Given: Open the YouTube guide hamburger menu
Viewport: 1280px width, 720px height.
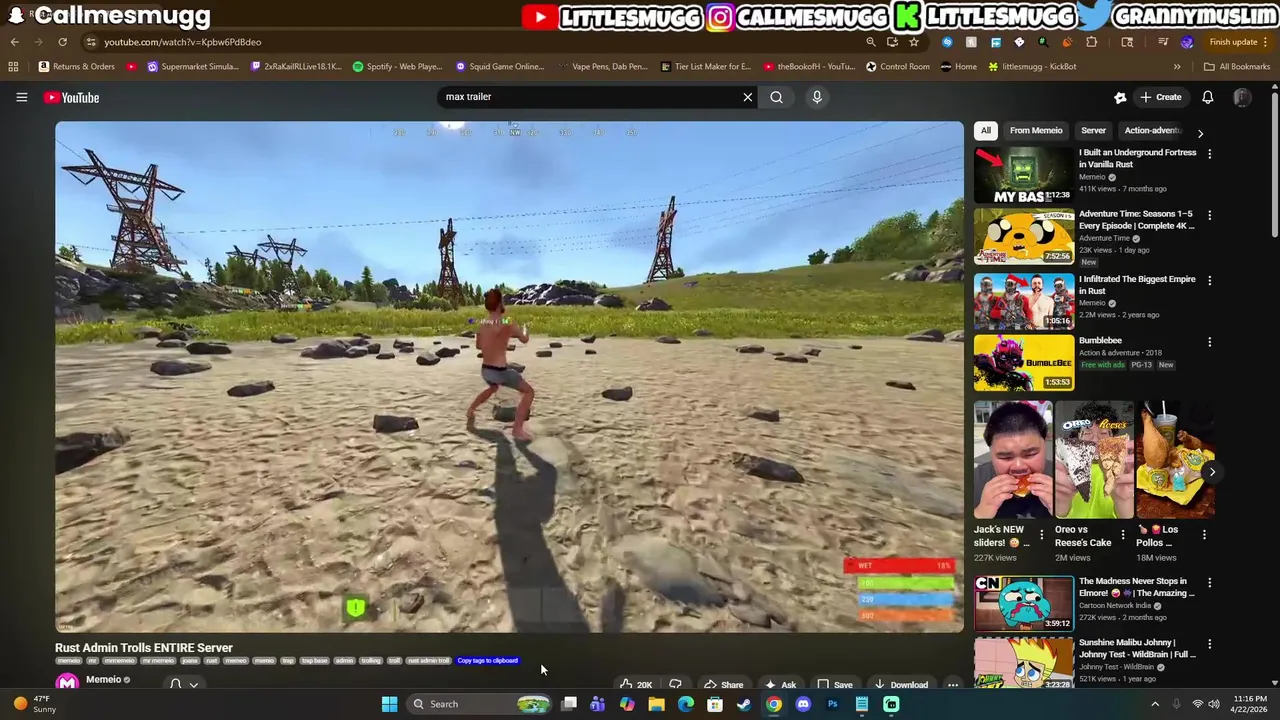Looking at the screenshot, I should coord(21,97).
